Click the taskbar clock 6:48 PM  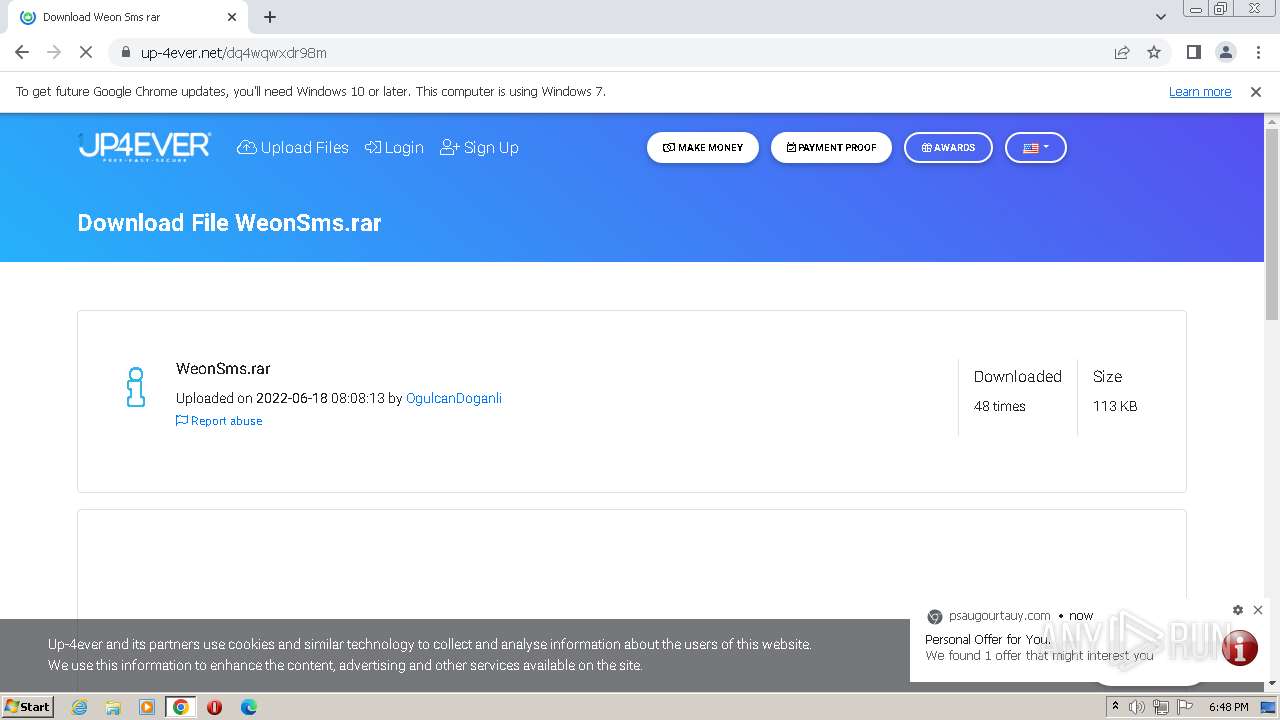(1228, 707)
